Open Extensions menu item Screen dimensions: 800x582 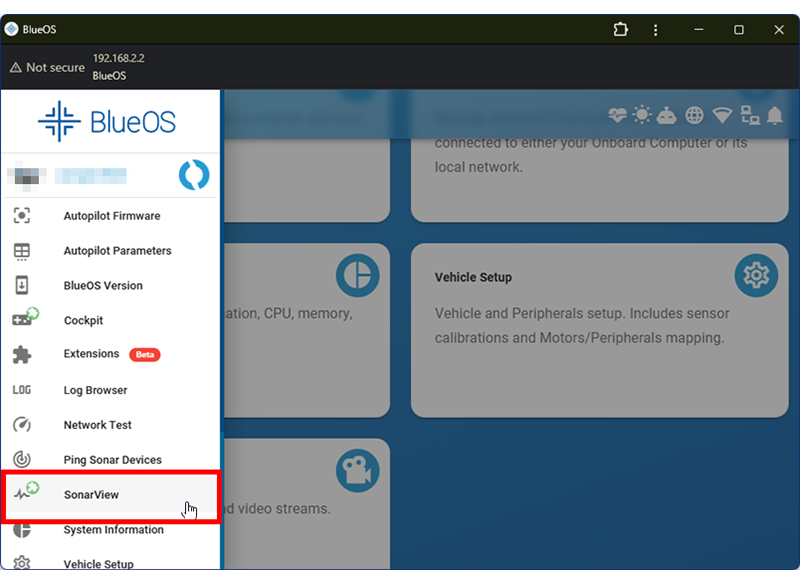[111, 355]
